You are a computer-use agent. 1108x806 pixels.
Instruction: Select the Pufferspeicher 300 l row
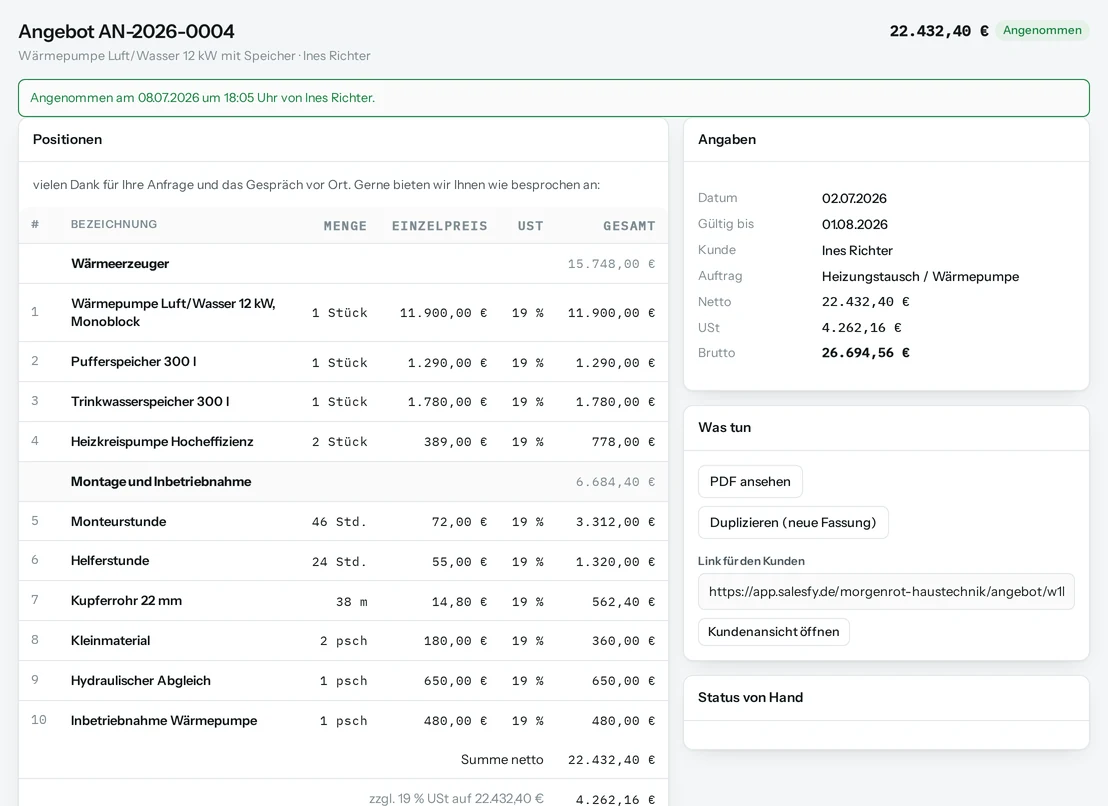pos(343,362)
